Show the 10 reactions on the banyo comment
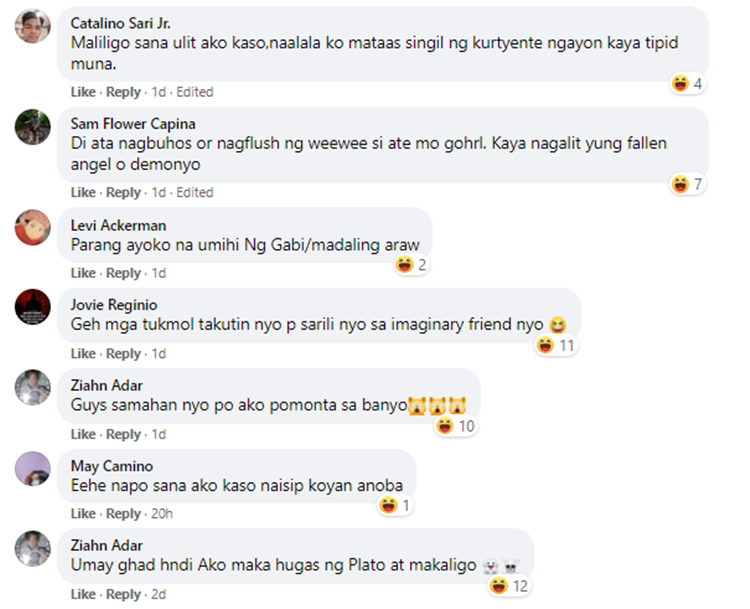Viewport: 750px width, 609px height. [x=456, y=426]
